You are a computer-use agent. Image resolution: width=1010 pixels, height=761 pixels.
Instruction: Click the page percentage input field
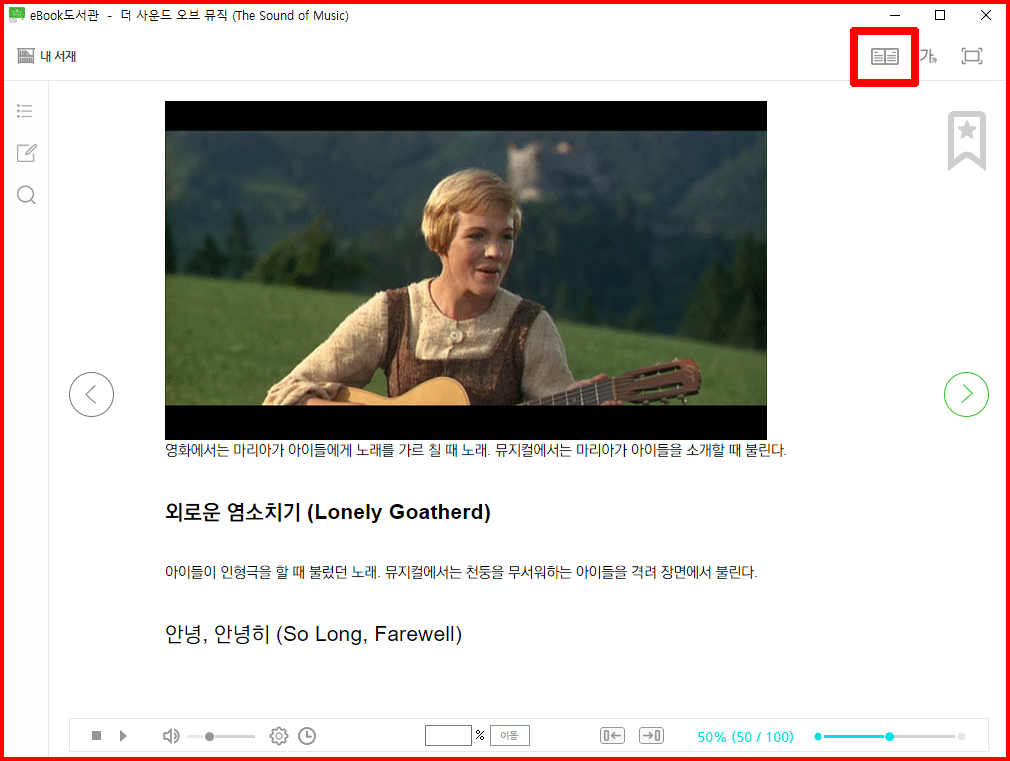(x=448, y=735)
